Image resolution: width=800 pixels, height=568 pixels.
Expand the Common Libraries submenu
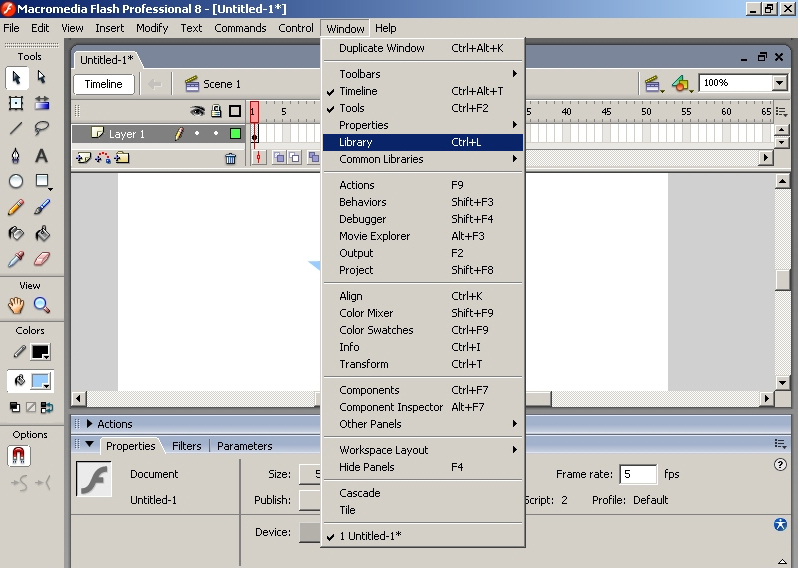click(423, 159)
